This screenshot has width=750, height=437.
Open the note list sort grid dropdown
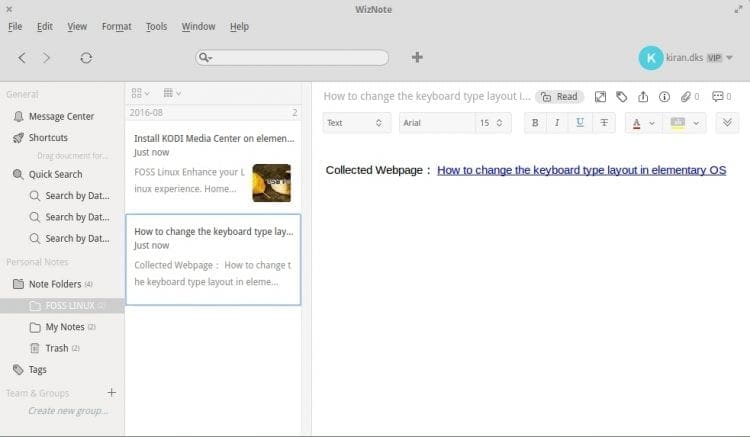[x=172, y=93]
